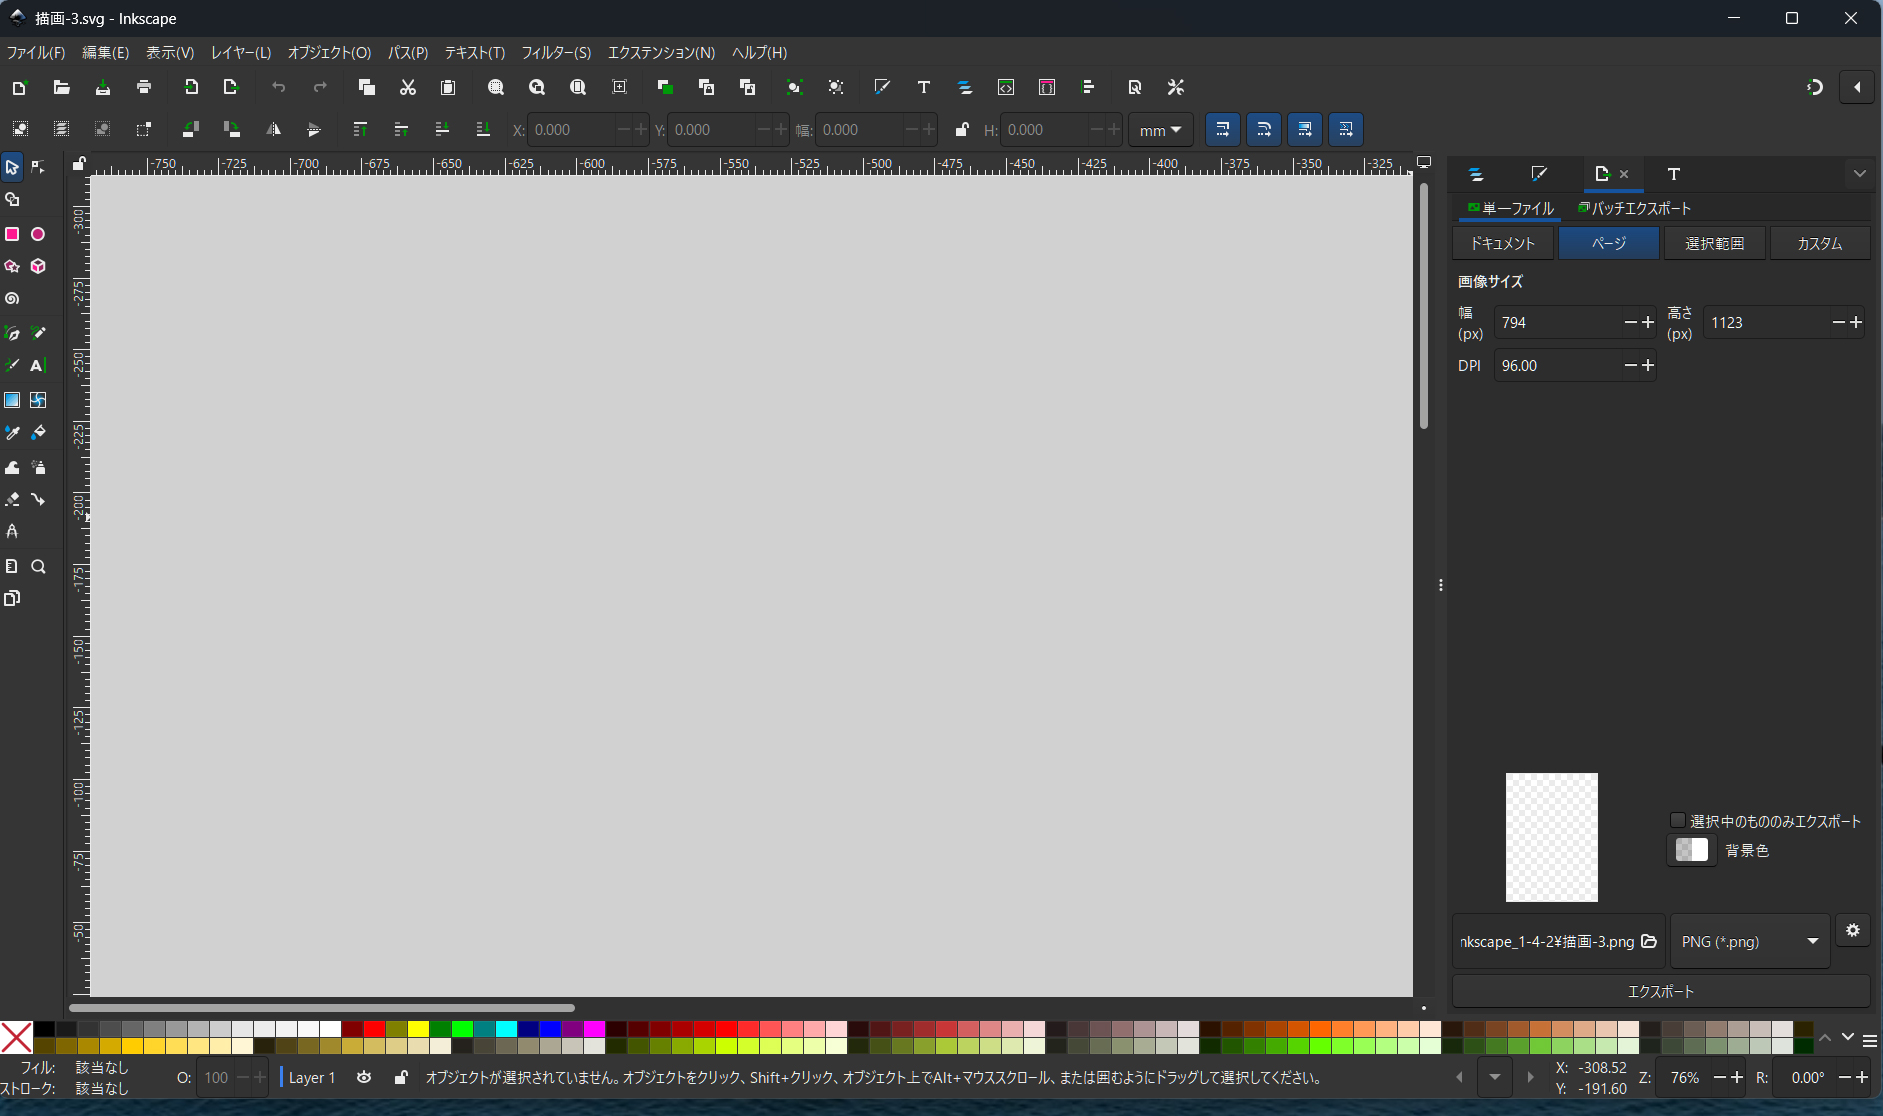Toggle Layer 1 visibility eye icon
Image resolution: width=1883 pixels, height=1116 pixels.
click(364, 1077)
